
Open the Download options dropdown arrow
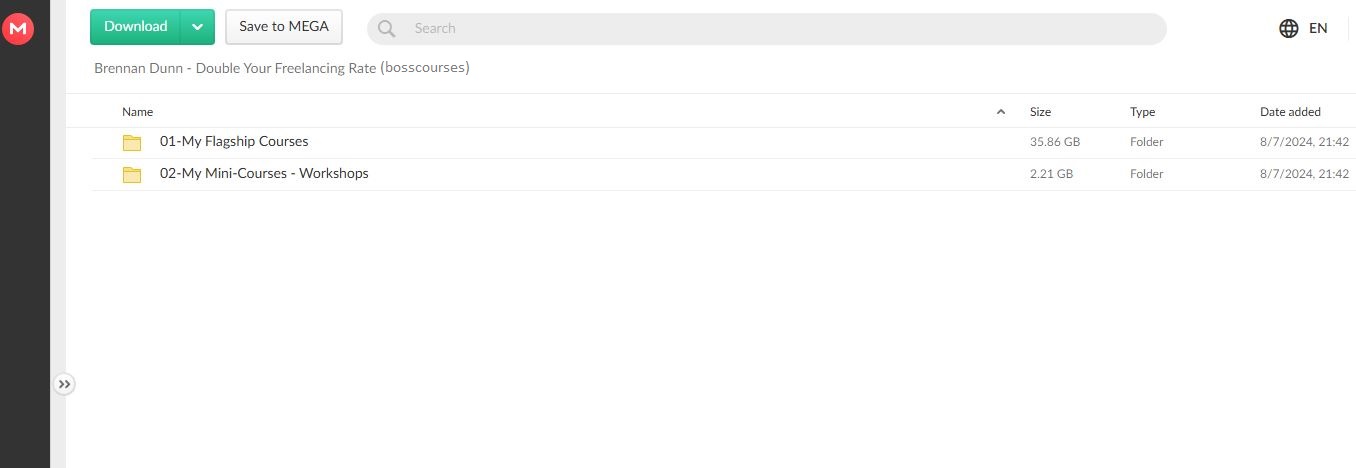(x=198, y=27)
